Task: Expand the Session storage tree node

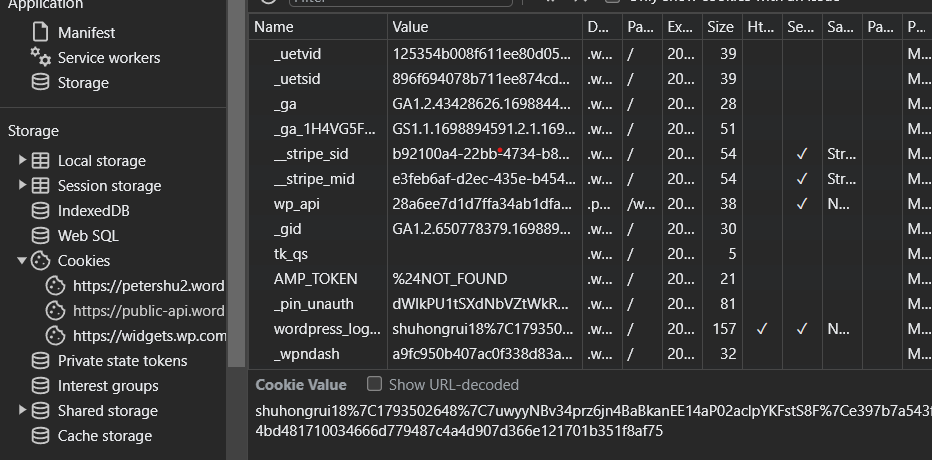Action: click(x=22, y=186)
